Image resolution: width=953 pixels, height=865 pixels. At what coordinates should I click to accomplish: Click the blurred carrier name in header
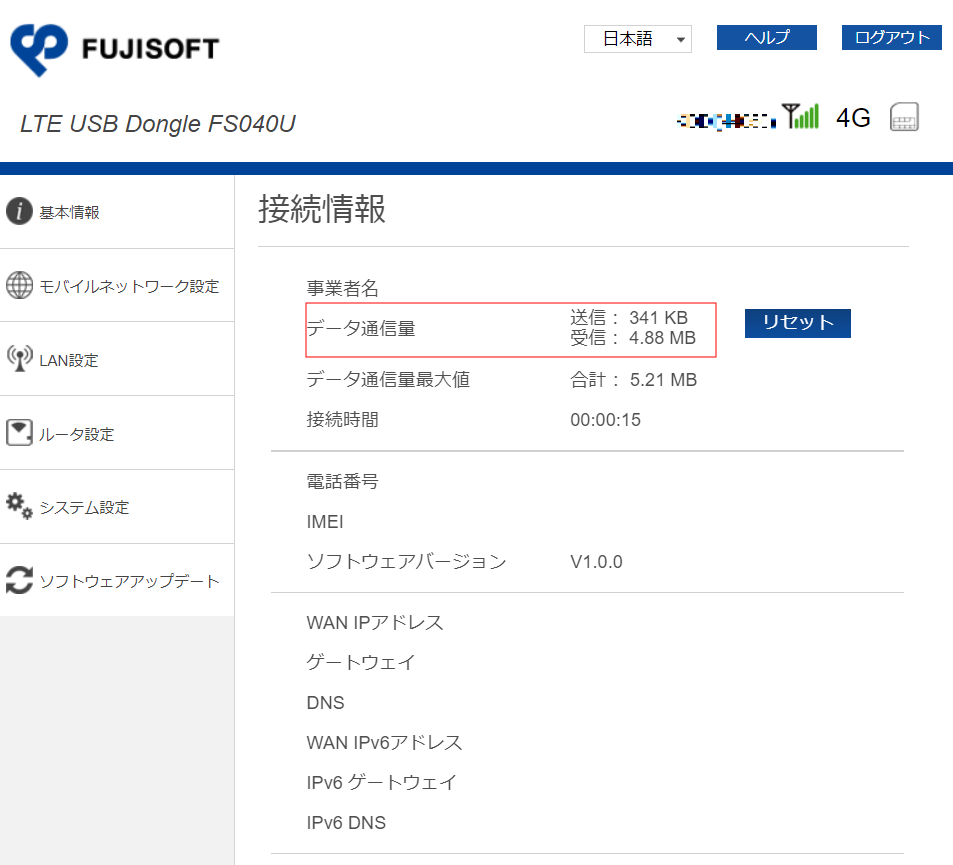pyautogui.click(x=726, y=122)
